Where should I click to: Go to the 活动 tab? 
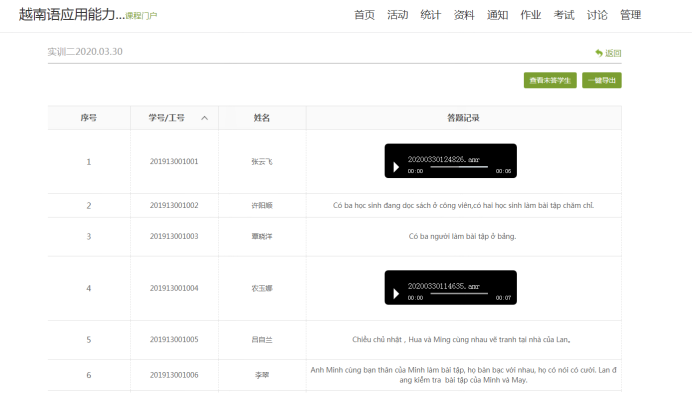pos(398,15)
